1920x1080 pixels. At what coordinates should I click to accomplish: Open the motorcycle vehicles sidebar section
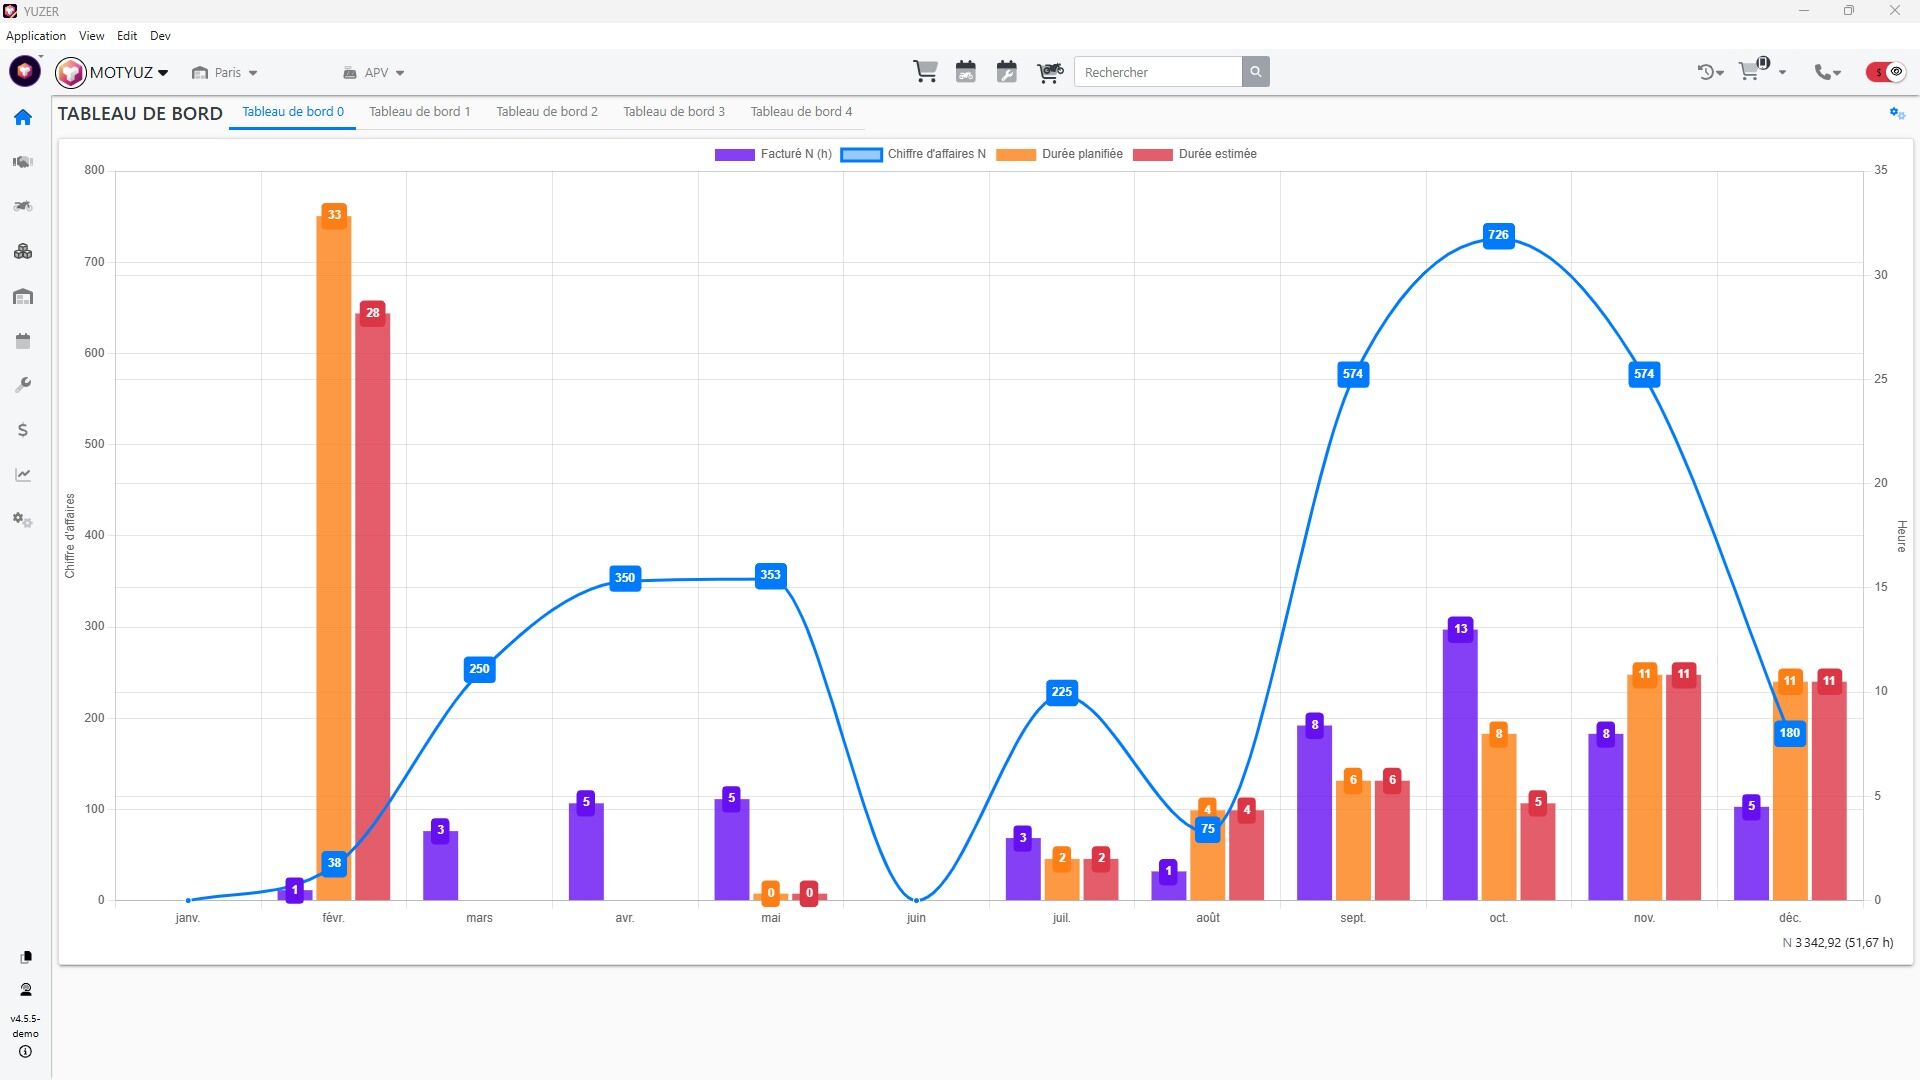point(23,207)
